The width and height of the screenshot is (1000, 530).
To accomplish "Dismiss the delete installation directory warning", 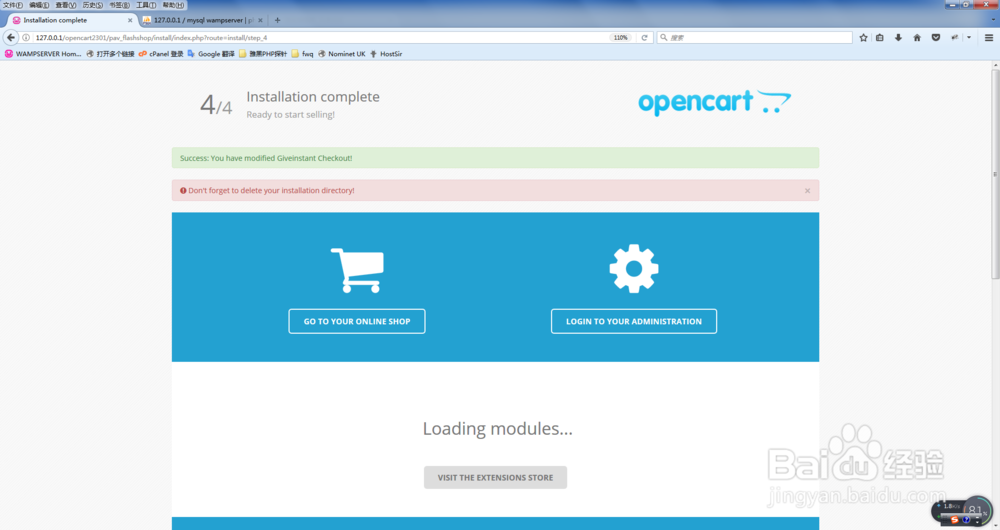I will (x=807, y=191).
